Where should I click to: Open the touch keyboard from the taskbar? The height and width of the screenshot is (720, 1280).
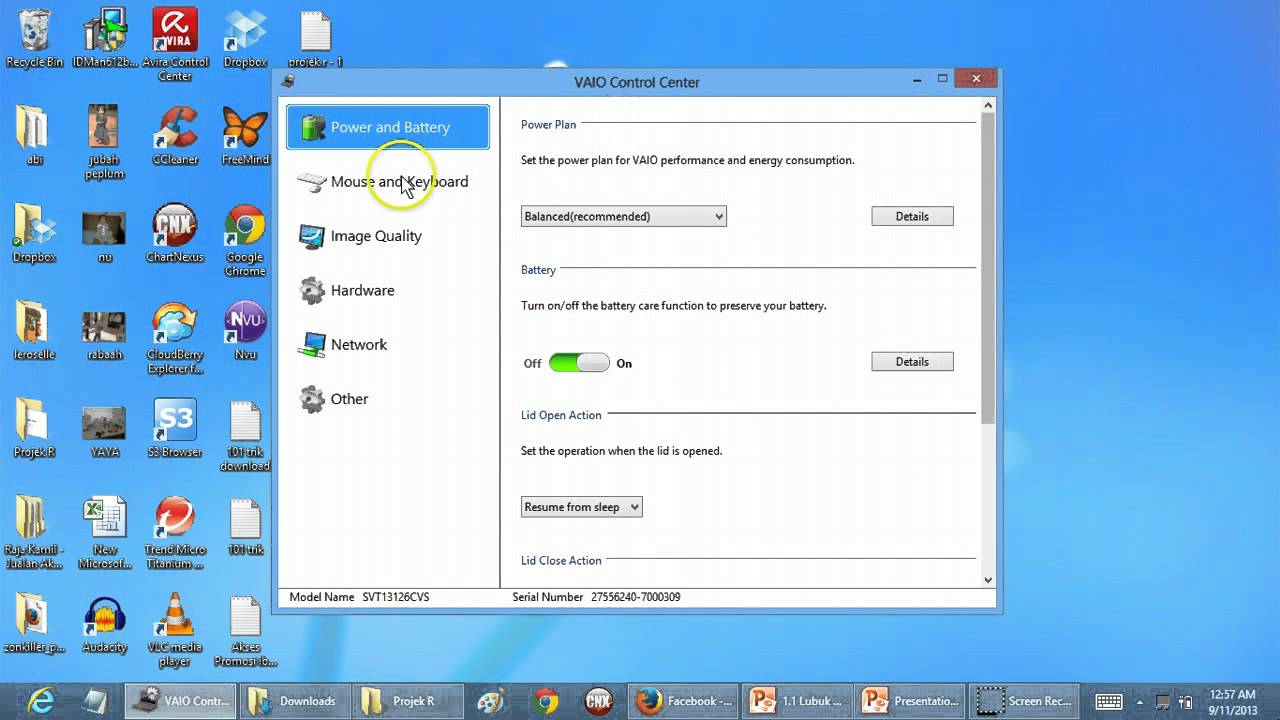[x=1109, y=701]
